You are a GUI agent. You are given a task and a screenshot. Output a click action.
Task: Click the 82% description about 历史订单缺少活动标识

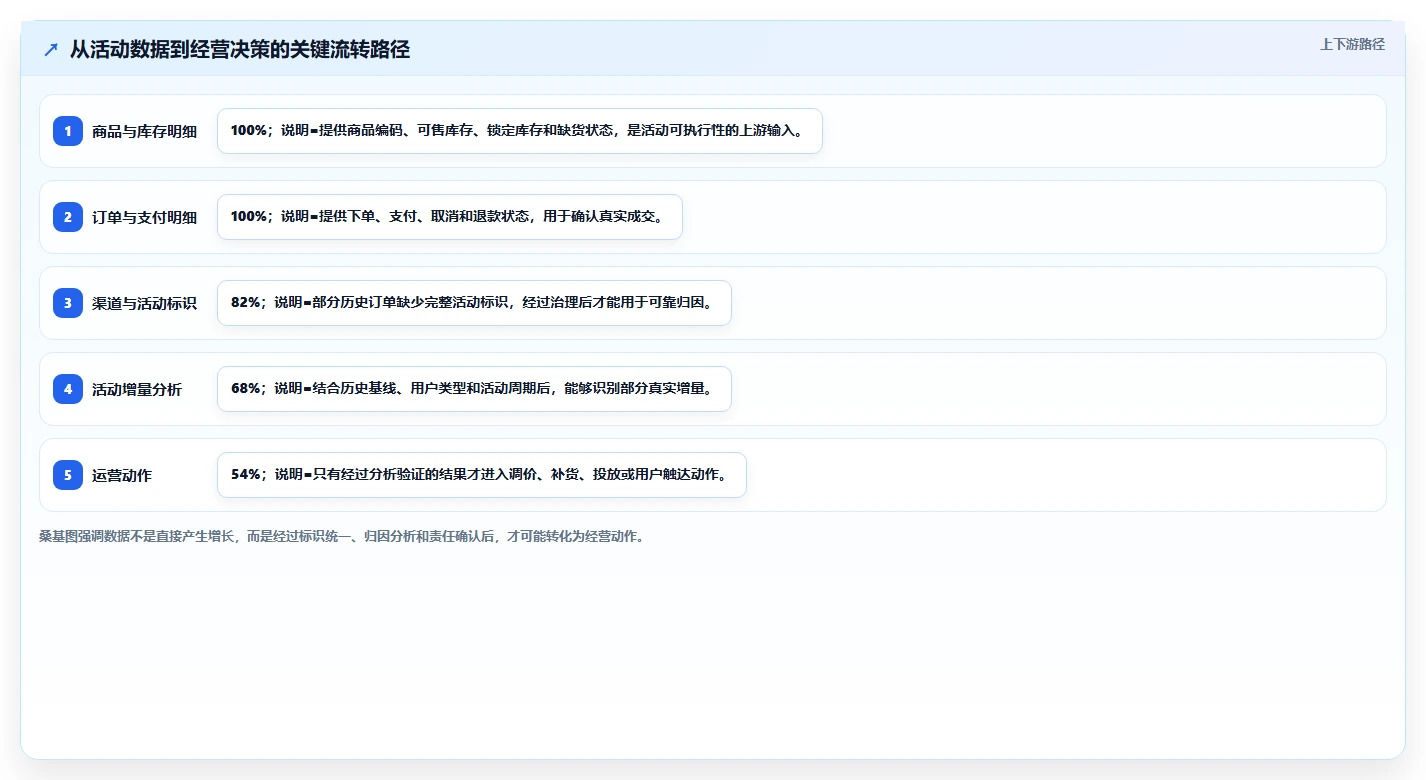click(474, 303)
